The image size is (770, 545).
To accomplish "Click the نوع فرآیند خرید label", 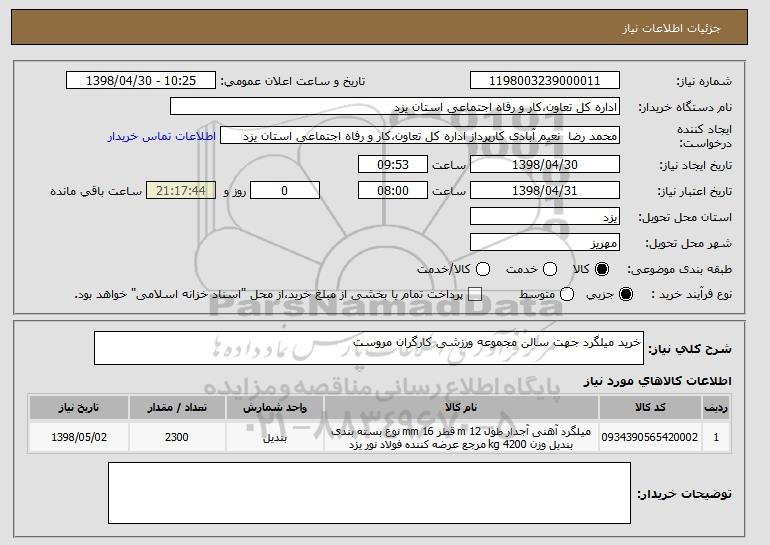I will pos(691,294).
